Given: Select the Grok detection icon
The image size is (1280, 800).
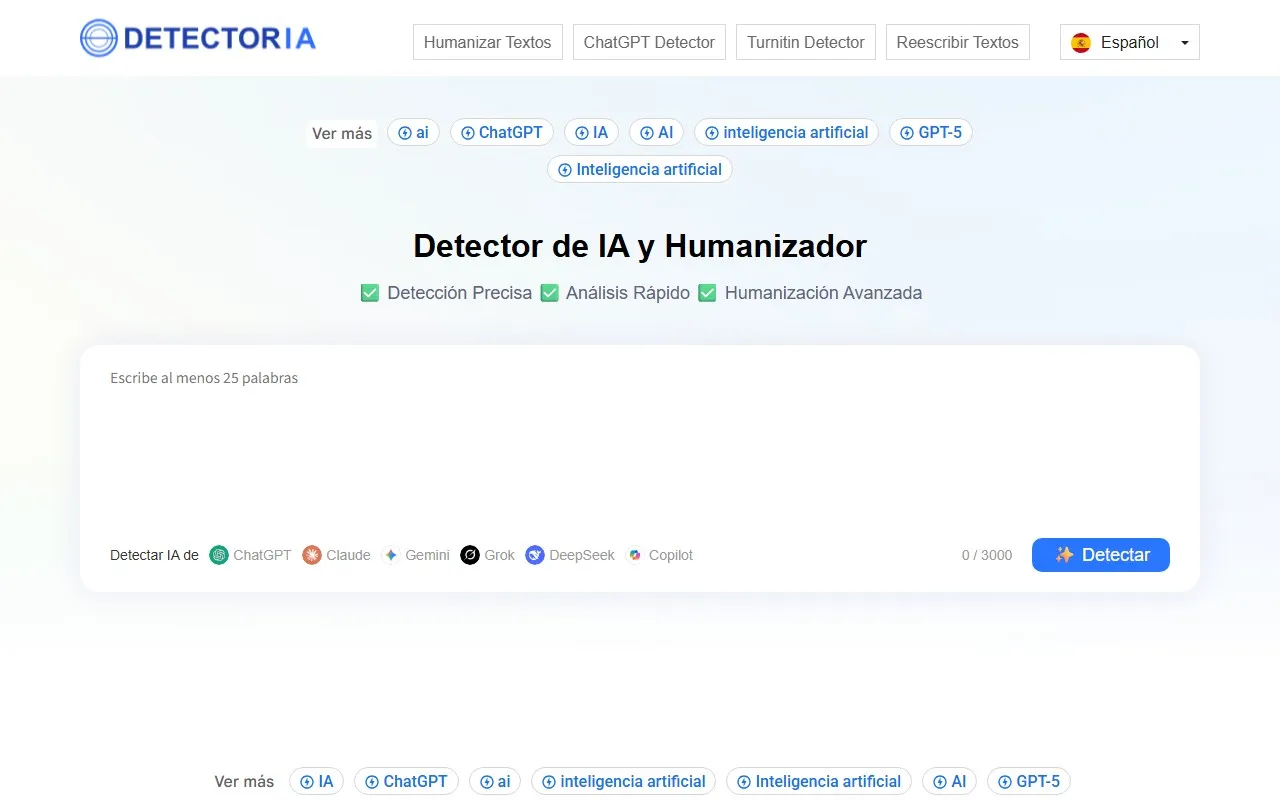Looking at the screenshot, I should point(469,555).
